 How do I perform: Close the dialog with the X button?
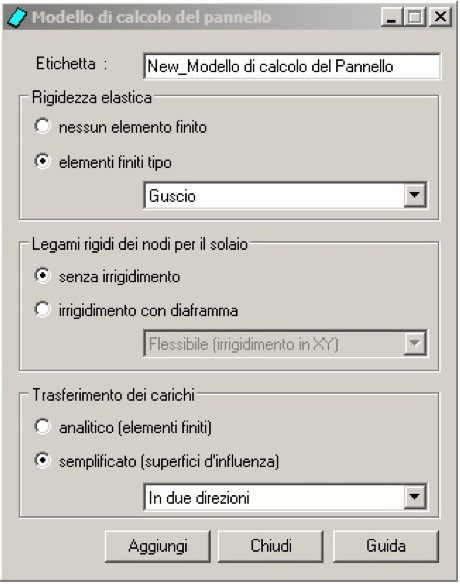coord(441,17)
